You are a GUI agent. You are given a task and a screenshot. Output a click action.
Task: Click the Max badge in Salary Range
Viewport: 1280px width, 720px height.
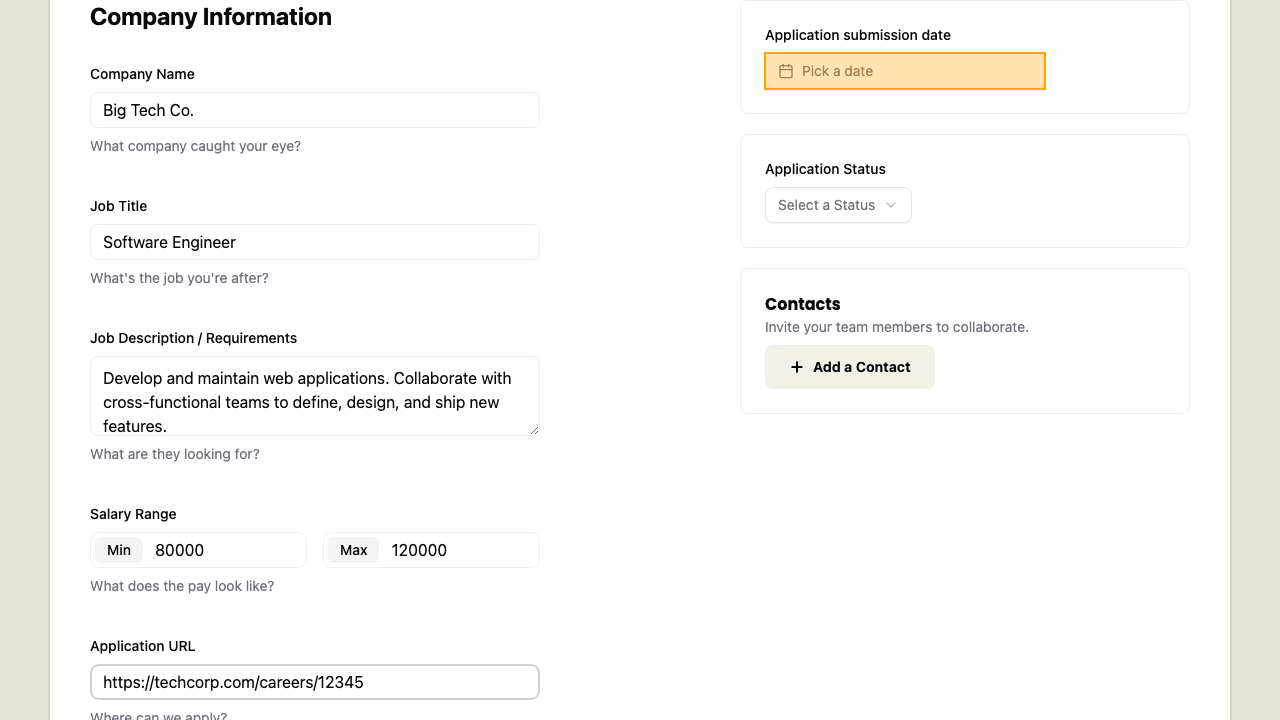click(353, 550)
